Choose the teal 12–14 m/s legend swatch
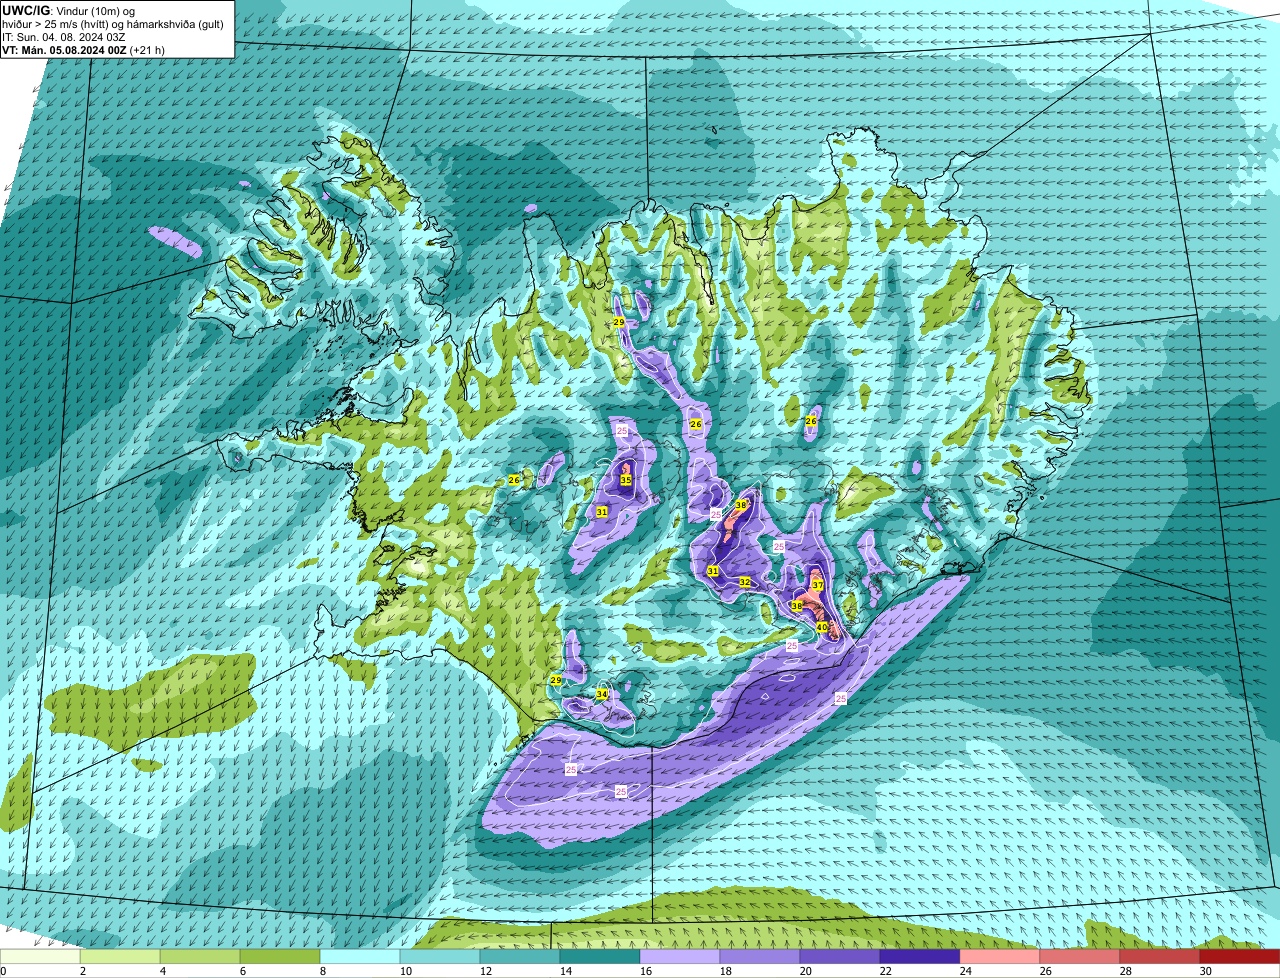 pyautogui.click(x=520, y=957)
